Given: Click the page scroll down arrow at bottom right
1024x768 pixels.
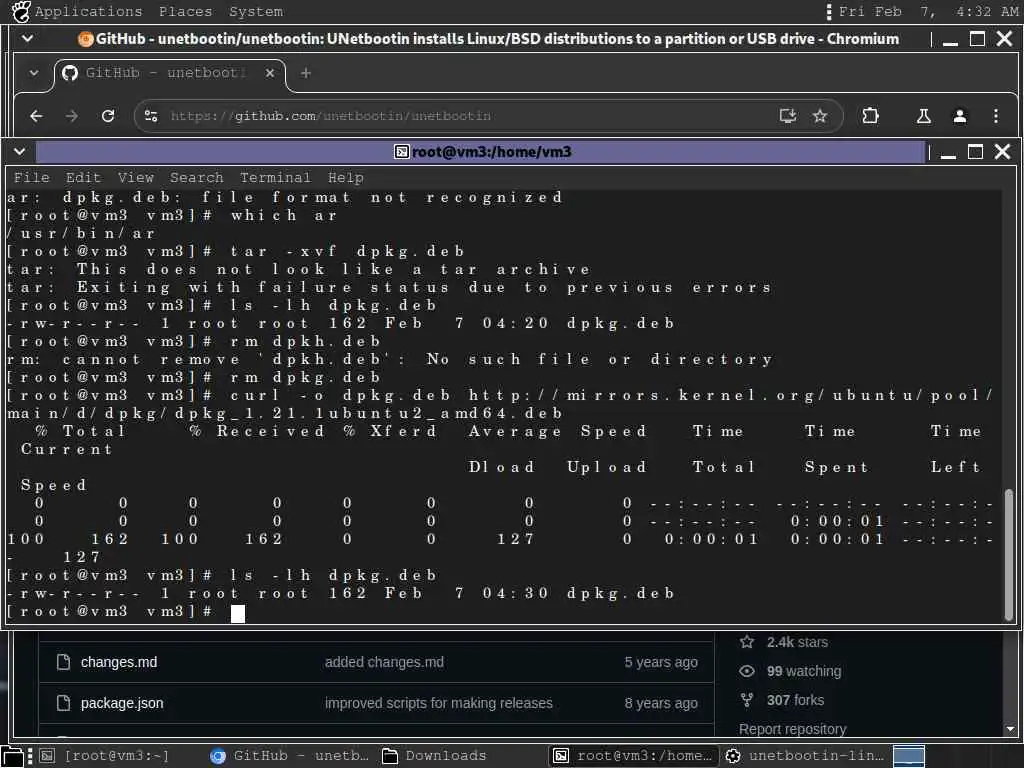Looking at the screenshot, I should (1010, 729).
